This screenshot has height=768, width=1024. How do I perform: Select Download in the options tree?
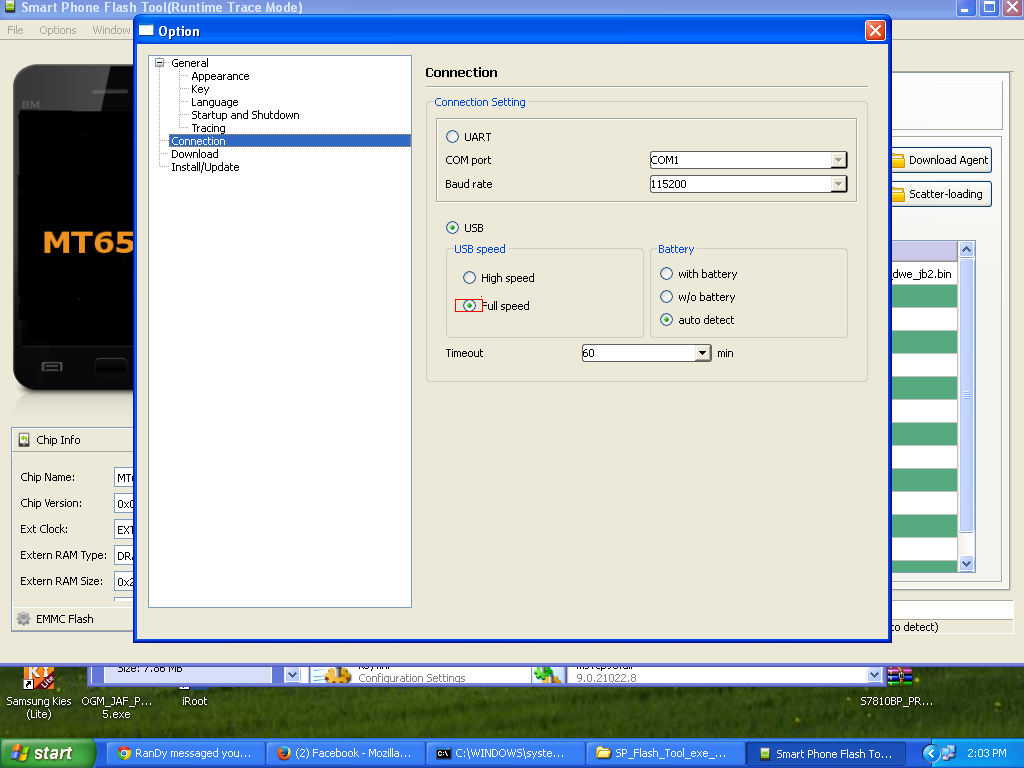tap(194, 154)
